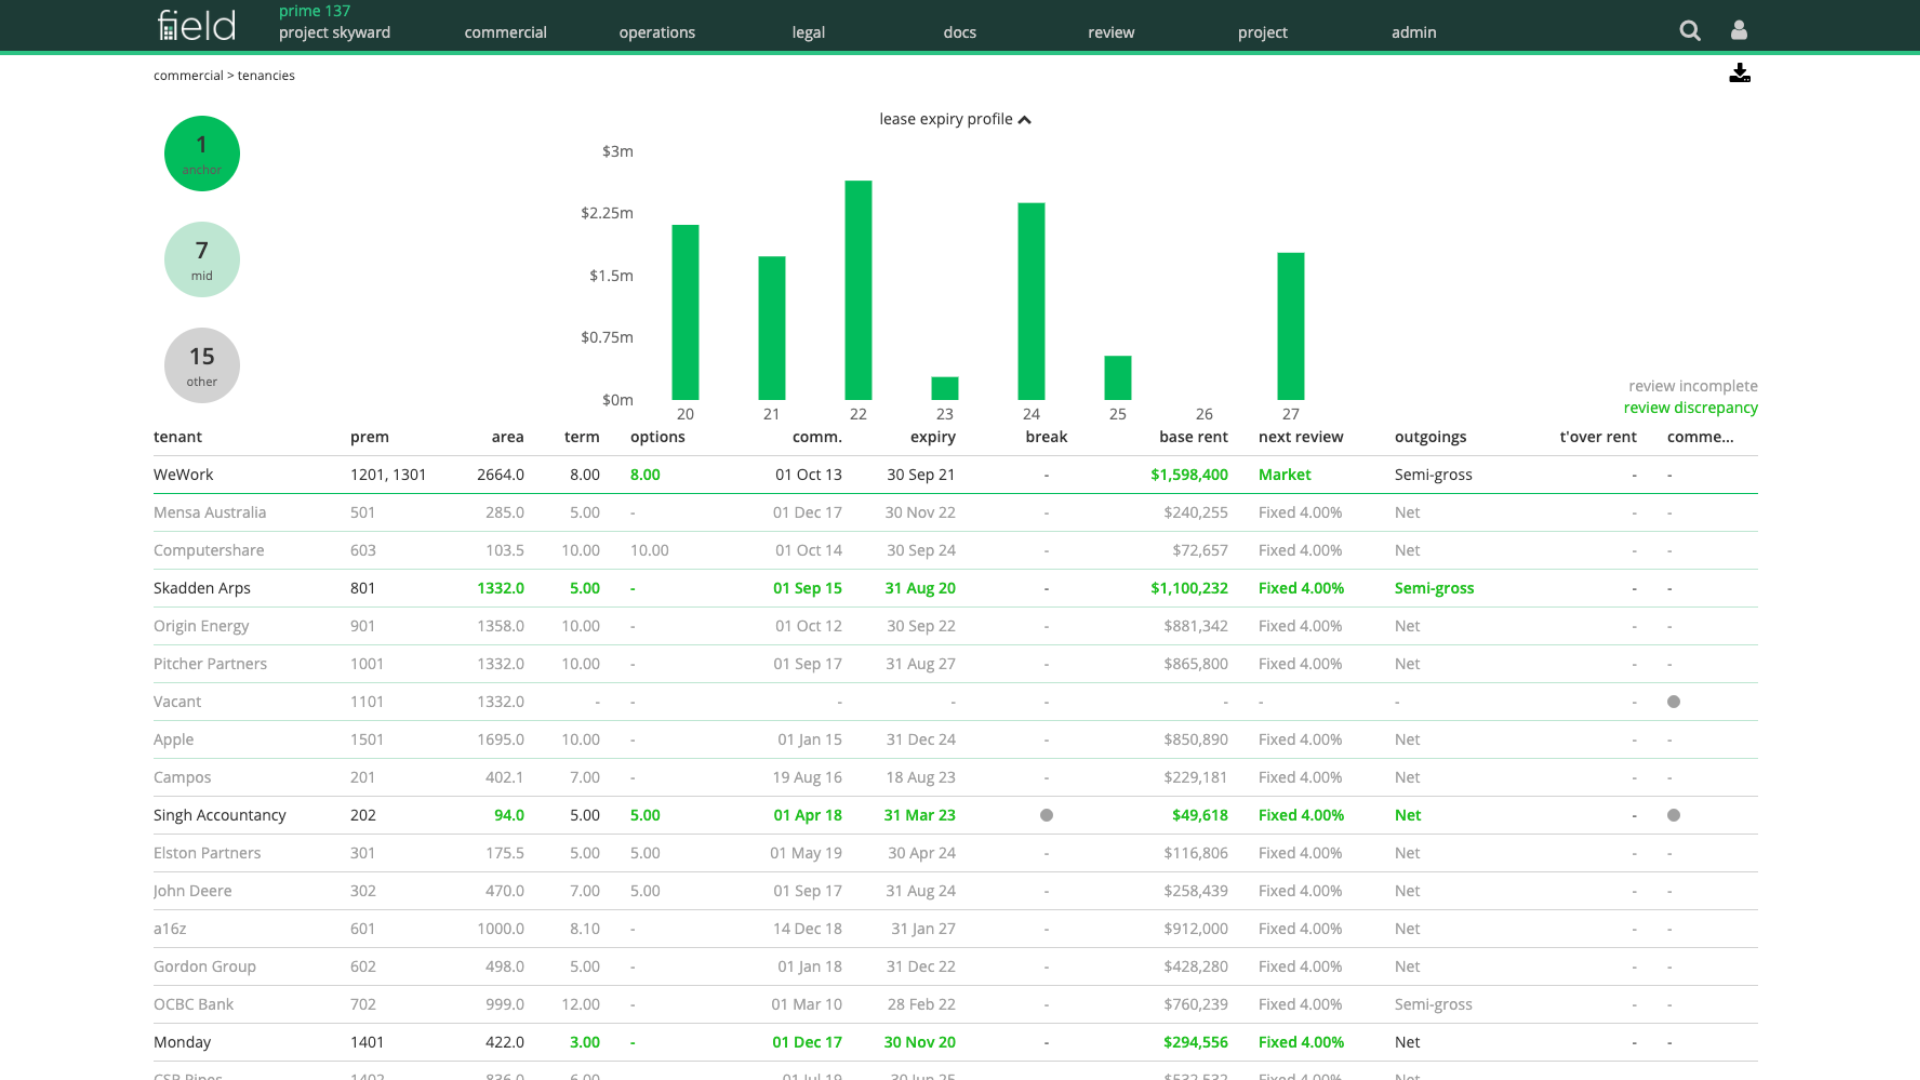Screen dimensions: 1920x1080
Task: Click the tenancies breadcrumb
Action: pos(266,76)
